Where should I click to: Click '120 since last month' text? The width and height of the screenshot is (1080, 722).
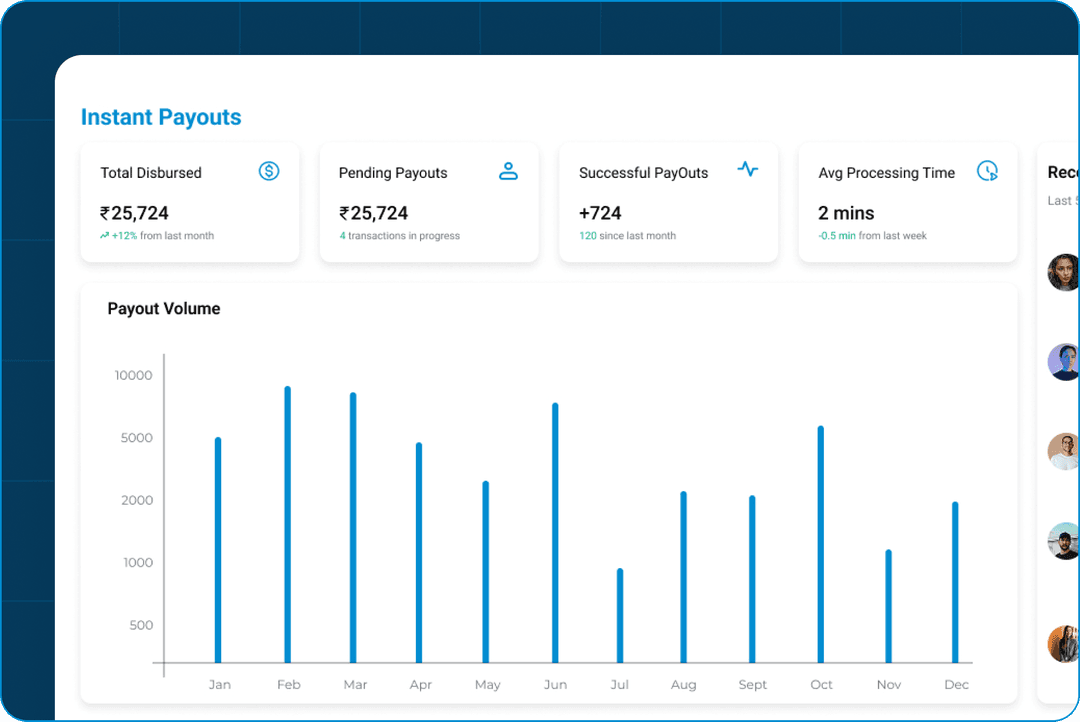627,236
